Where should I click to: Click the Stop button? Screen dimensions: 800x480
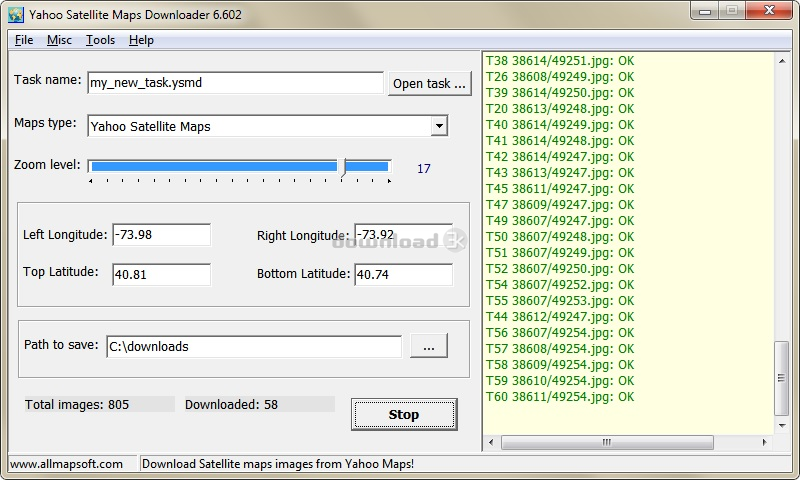click(404, 414)
